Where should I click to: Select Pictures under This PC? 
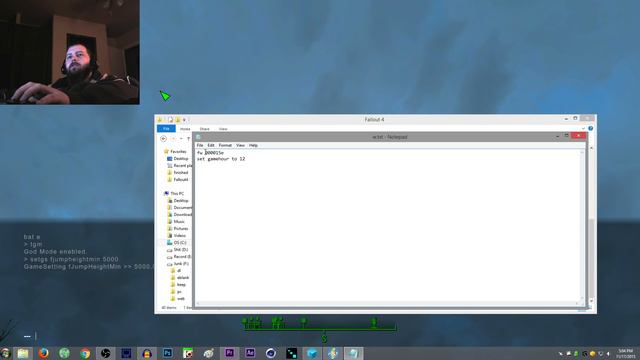178,228
